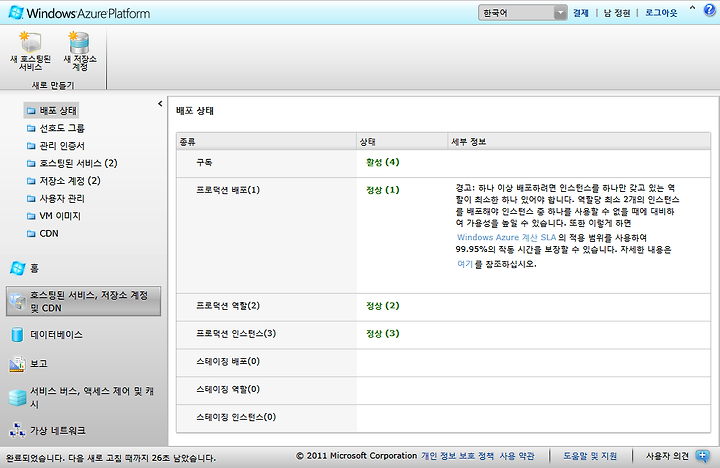The height and width of the screenshot is (468, 720).
Task: Click the Windows Azure Platform logo
Action: point(79,13)
